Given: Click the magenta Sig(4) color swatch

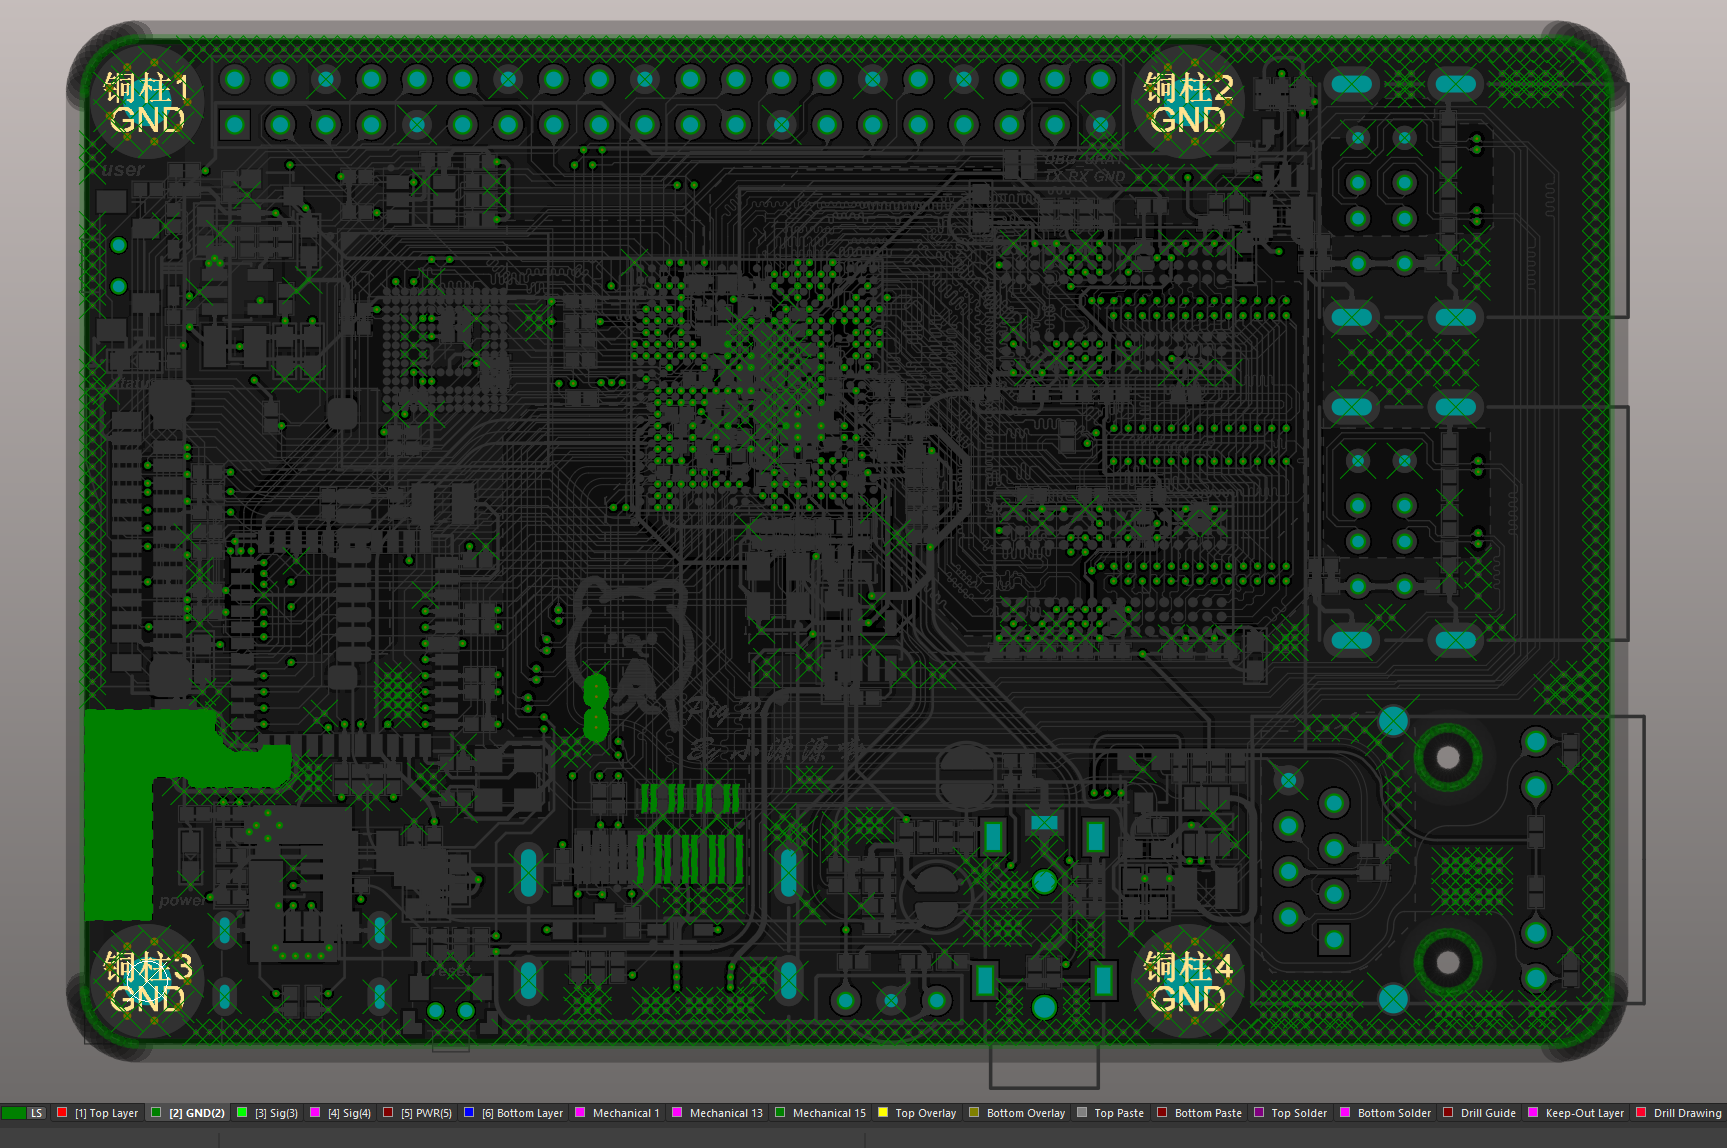Looking at the screenshot, I should coord(315,1112).
